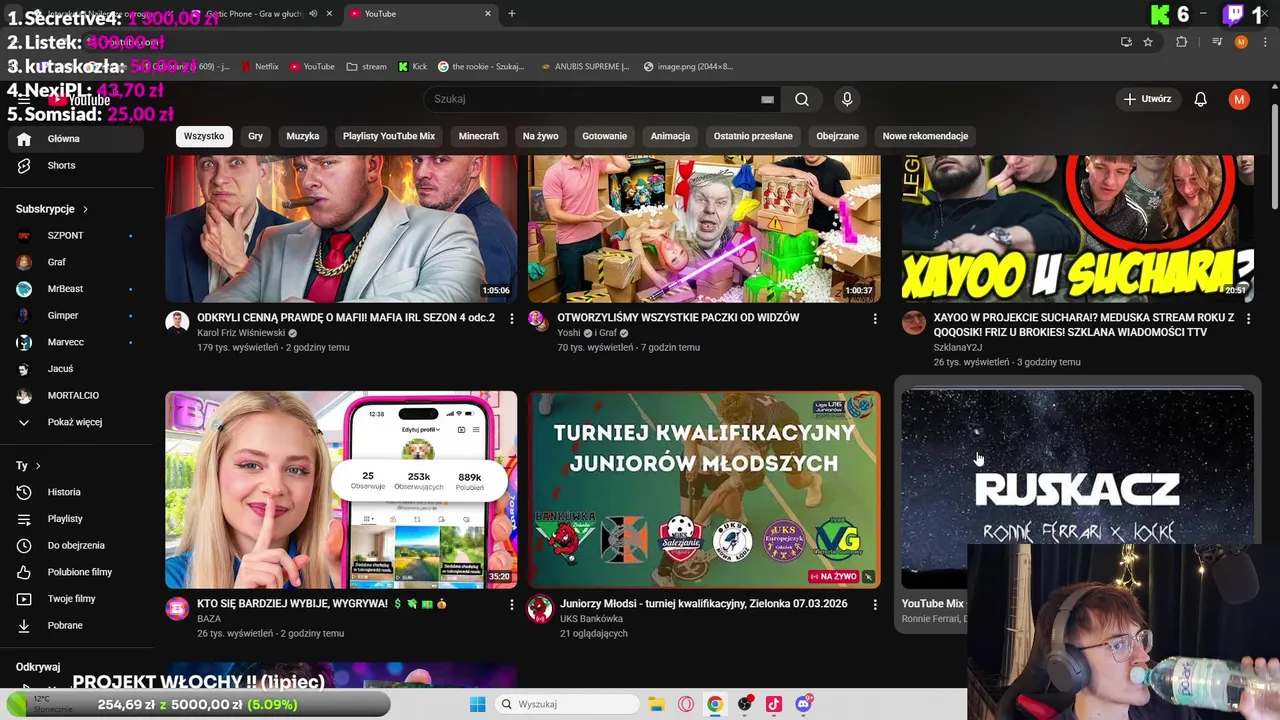Image resolution: width=1280 pixels, height=720 pixels.
Task: Open the BAZA channel avatar
Action: 177,608
